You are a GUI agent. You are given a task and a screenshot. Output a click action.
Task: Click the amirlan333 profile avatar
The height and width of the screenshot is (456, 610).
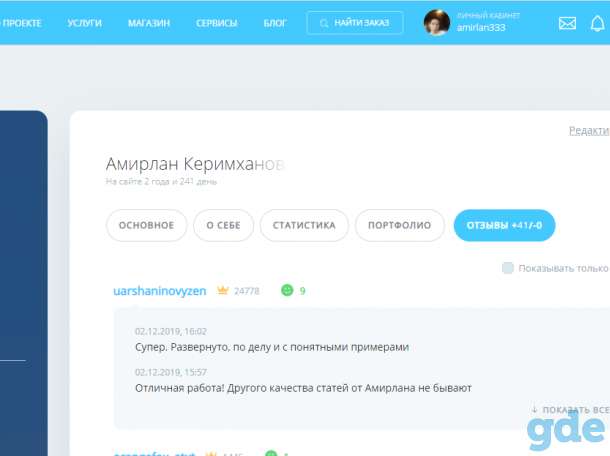(436, 23)
